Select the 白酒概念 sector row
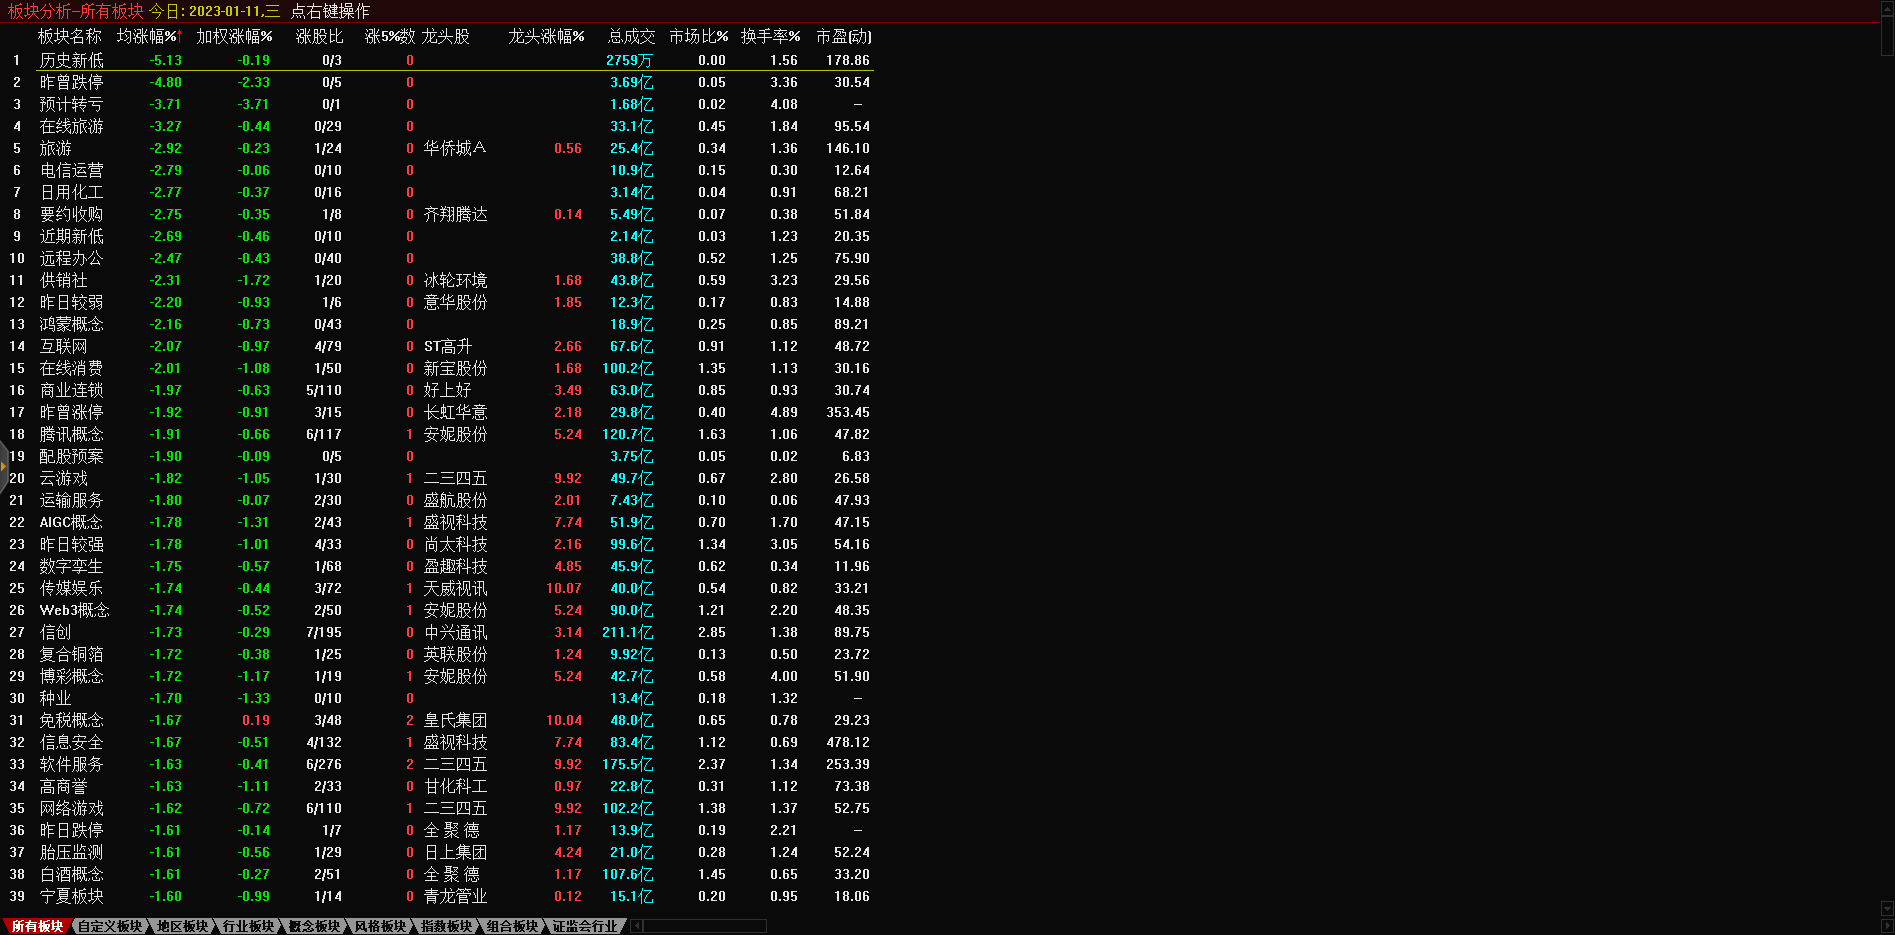The image size is (1895, 935). point(71,874)
